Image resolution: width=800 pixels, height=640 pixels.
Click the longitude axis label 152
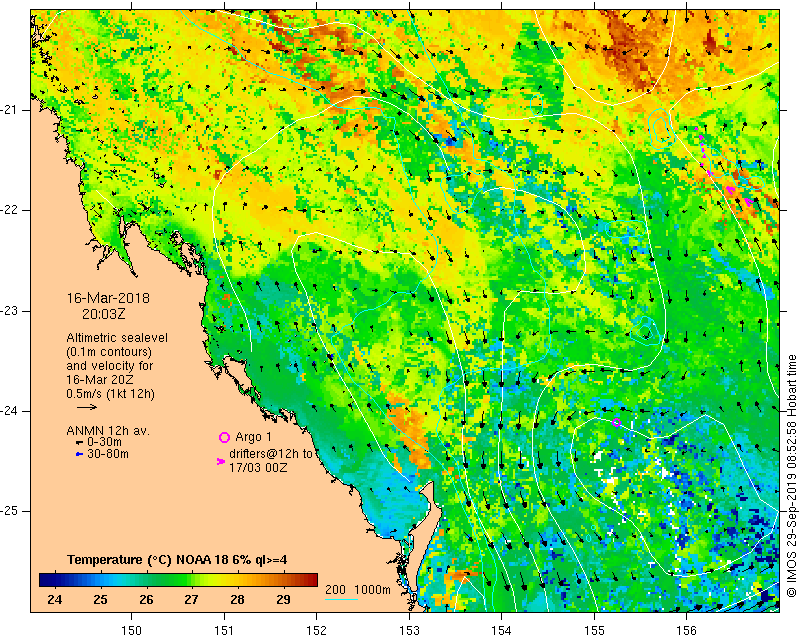(316, 630)
